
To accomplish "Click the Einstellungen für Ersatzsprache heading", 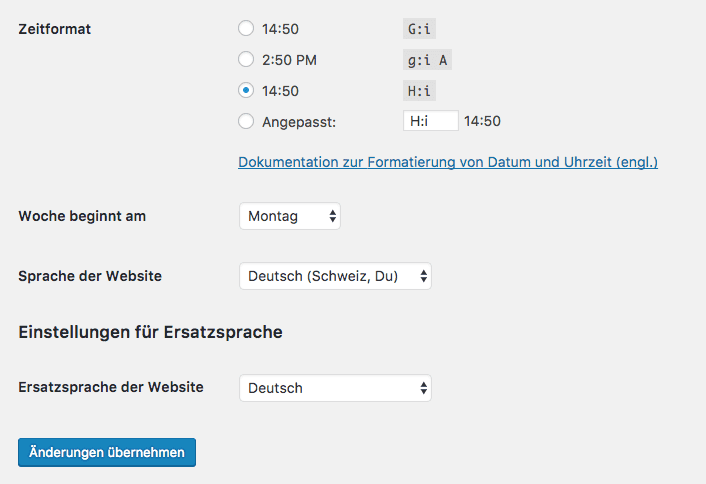I will pos(150,332).
